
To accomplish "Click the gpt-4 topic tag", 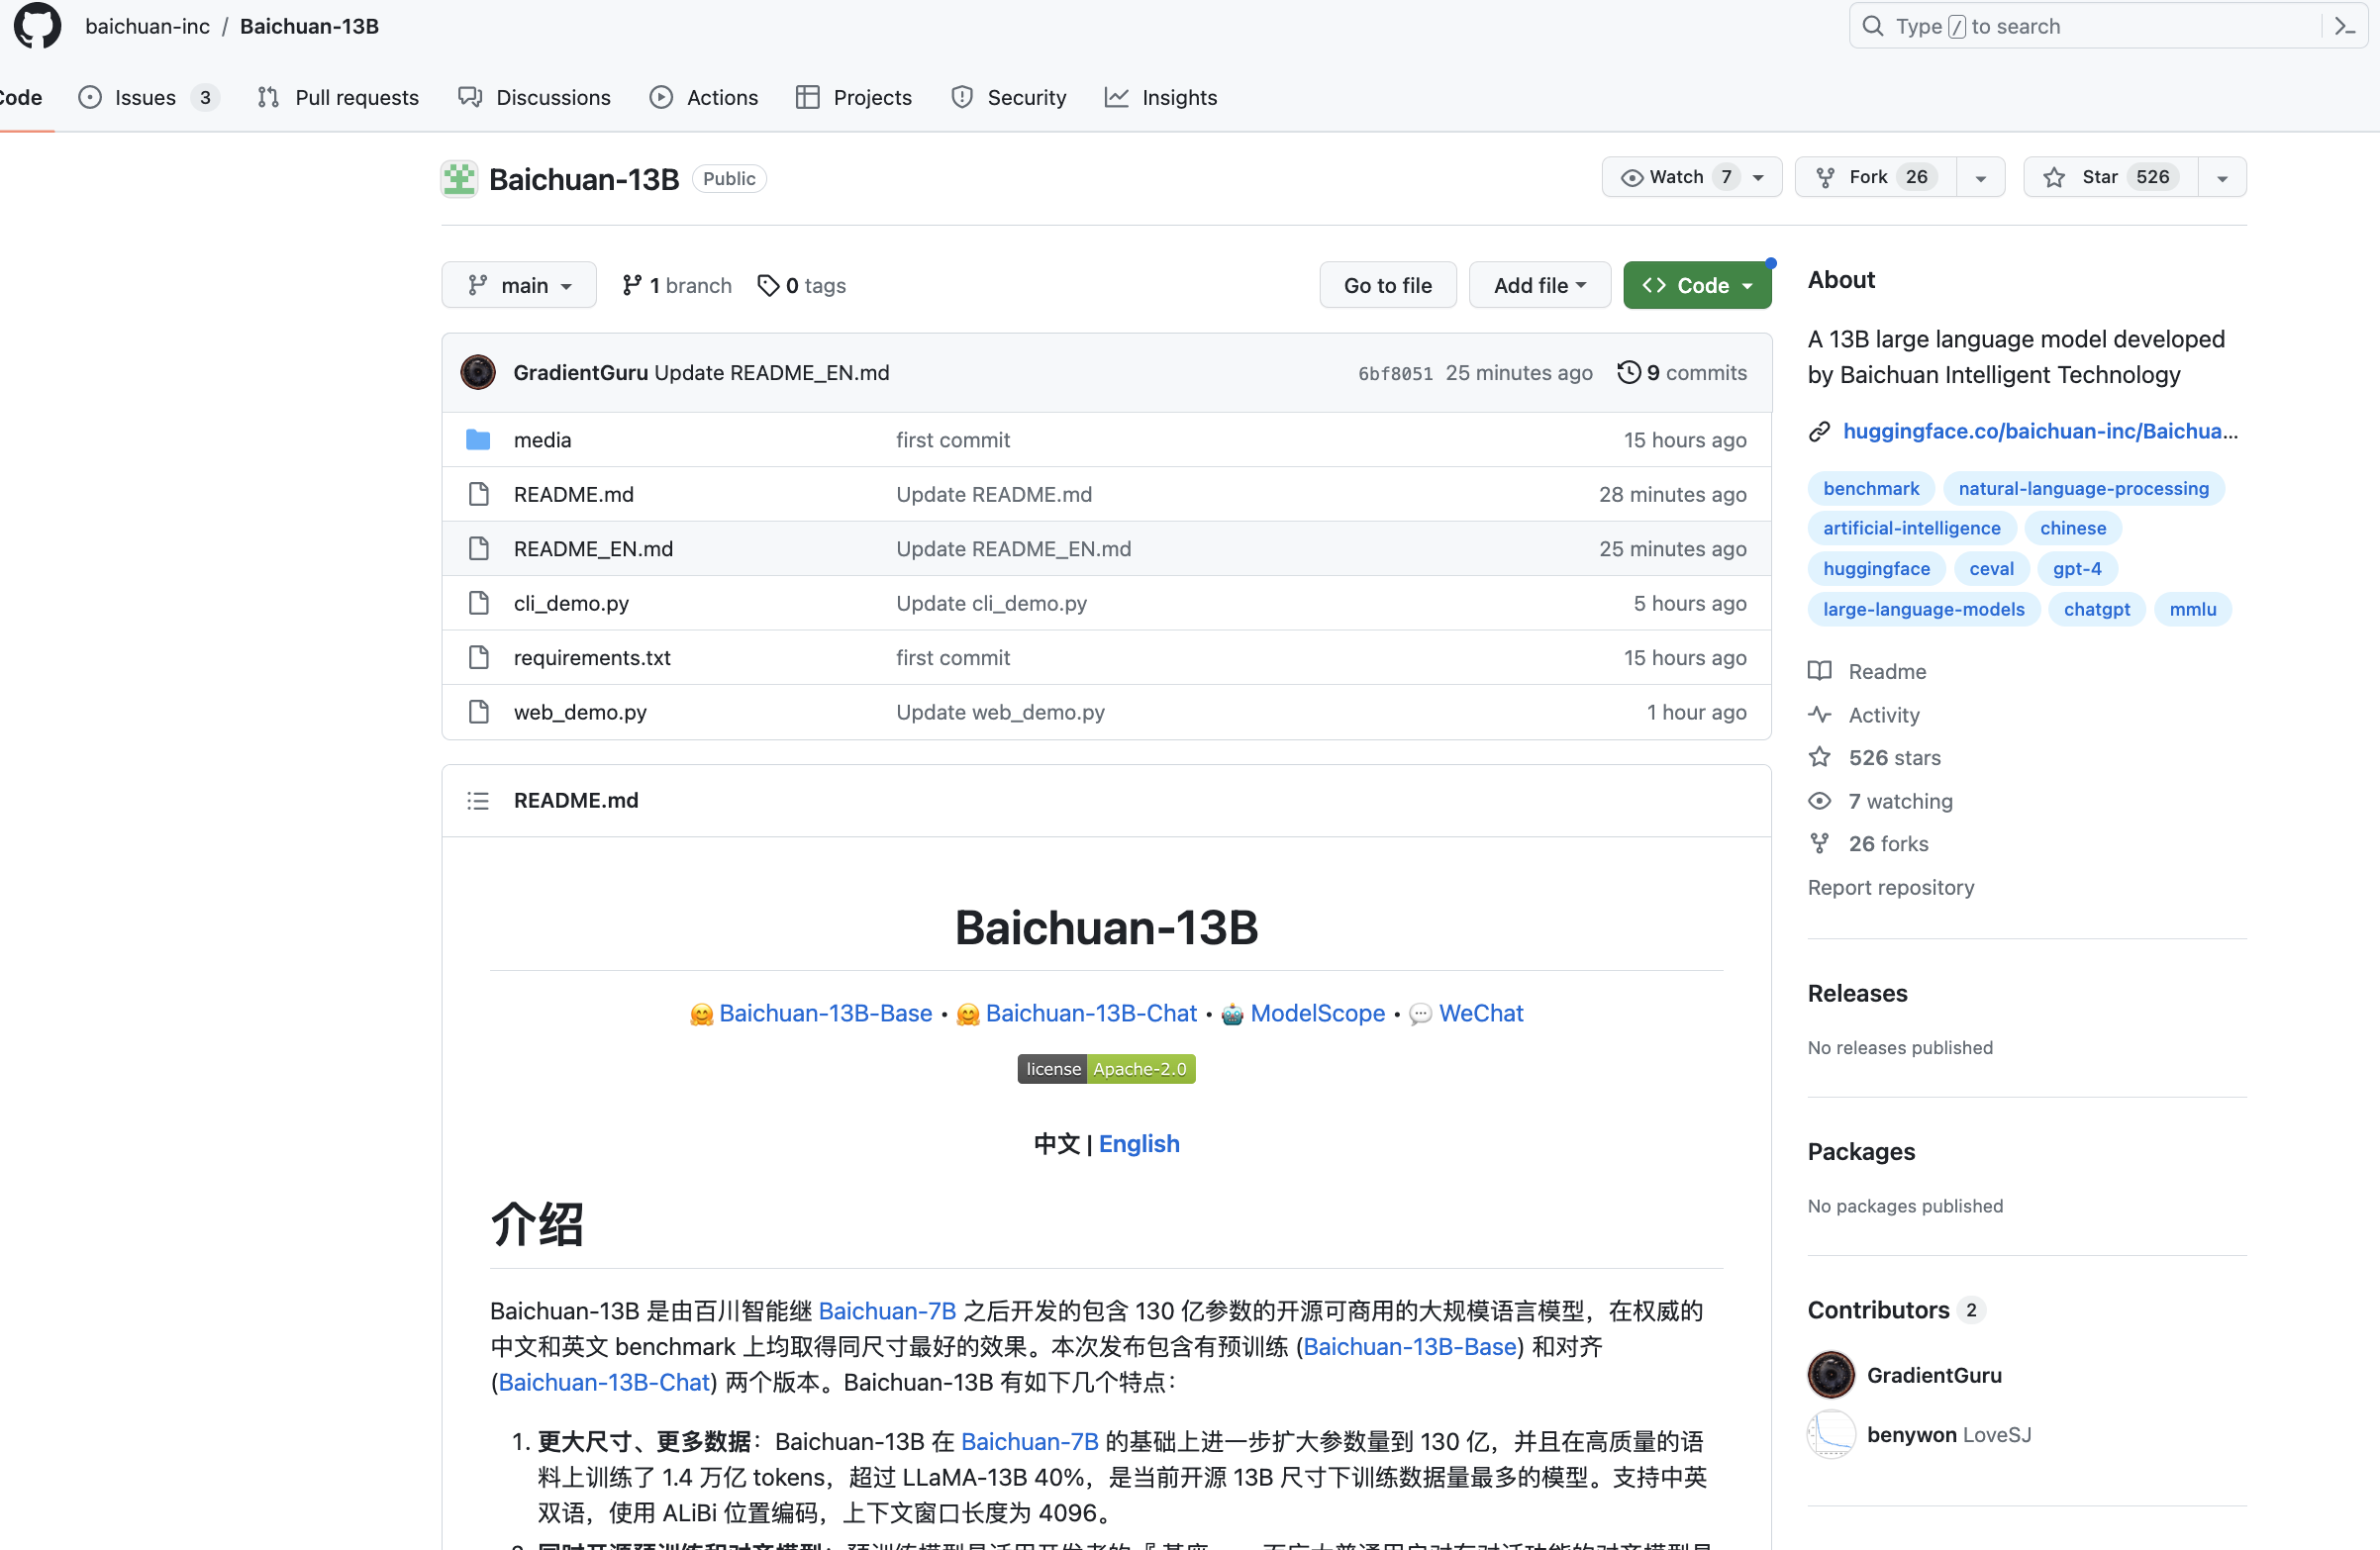I will point(2077,569).
